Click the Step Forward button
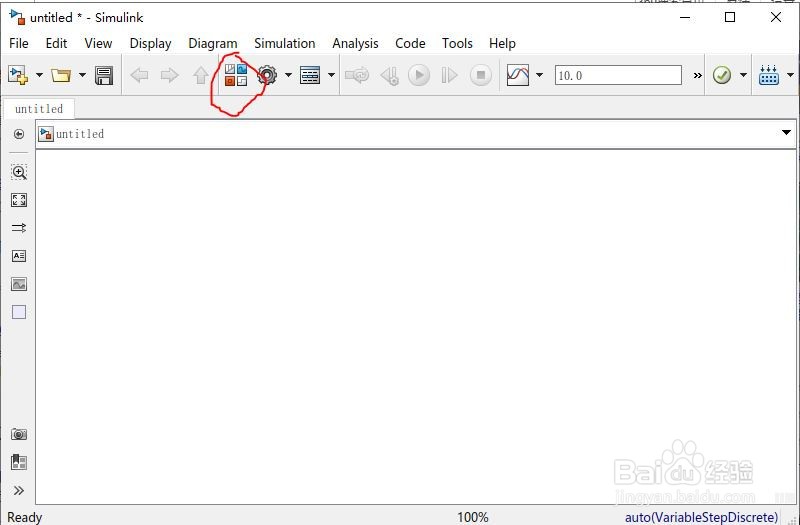Viewport: 800px width, 525px height. click(449, 75)
